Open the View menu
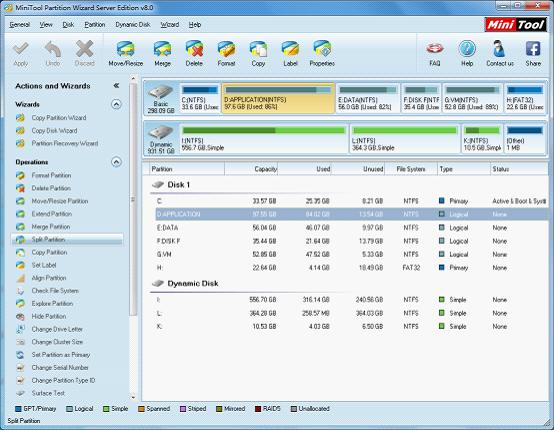The height and width of the screenshot is (430, 554). pos(46,25)
